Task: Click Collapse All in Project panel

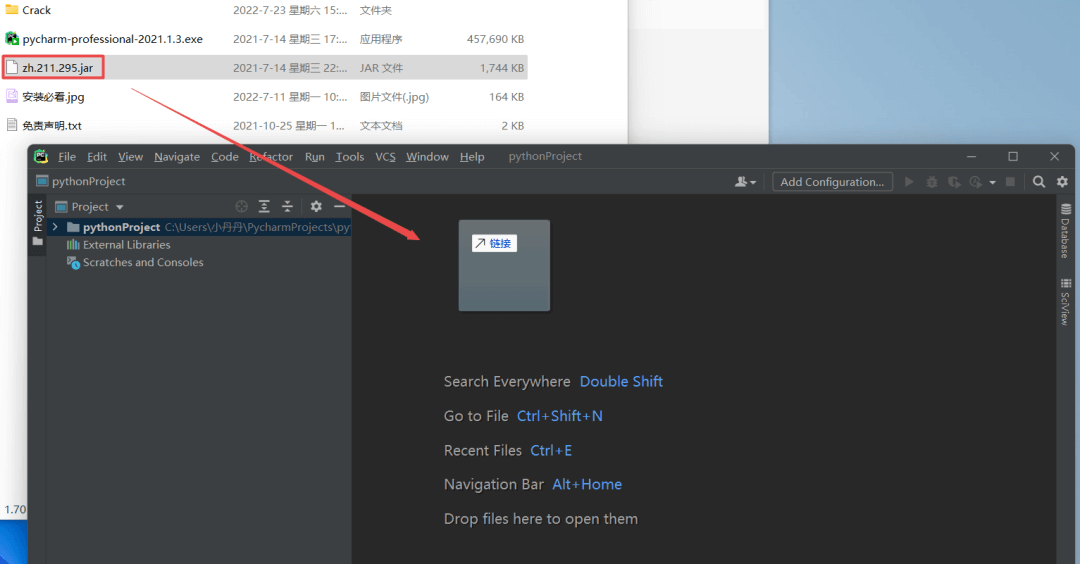Action: (287, 207)
